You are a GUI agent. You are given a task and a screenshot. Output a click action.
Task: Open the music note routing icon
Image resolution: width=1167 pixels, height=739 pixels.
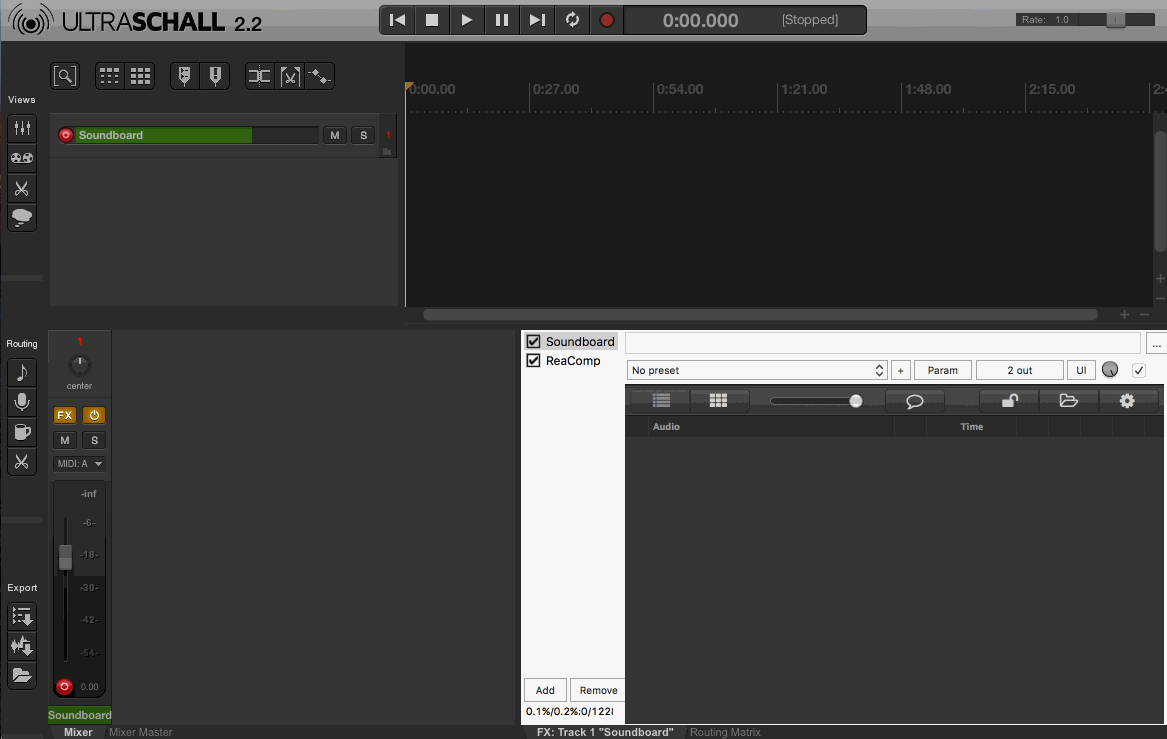[22, 372]
